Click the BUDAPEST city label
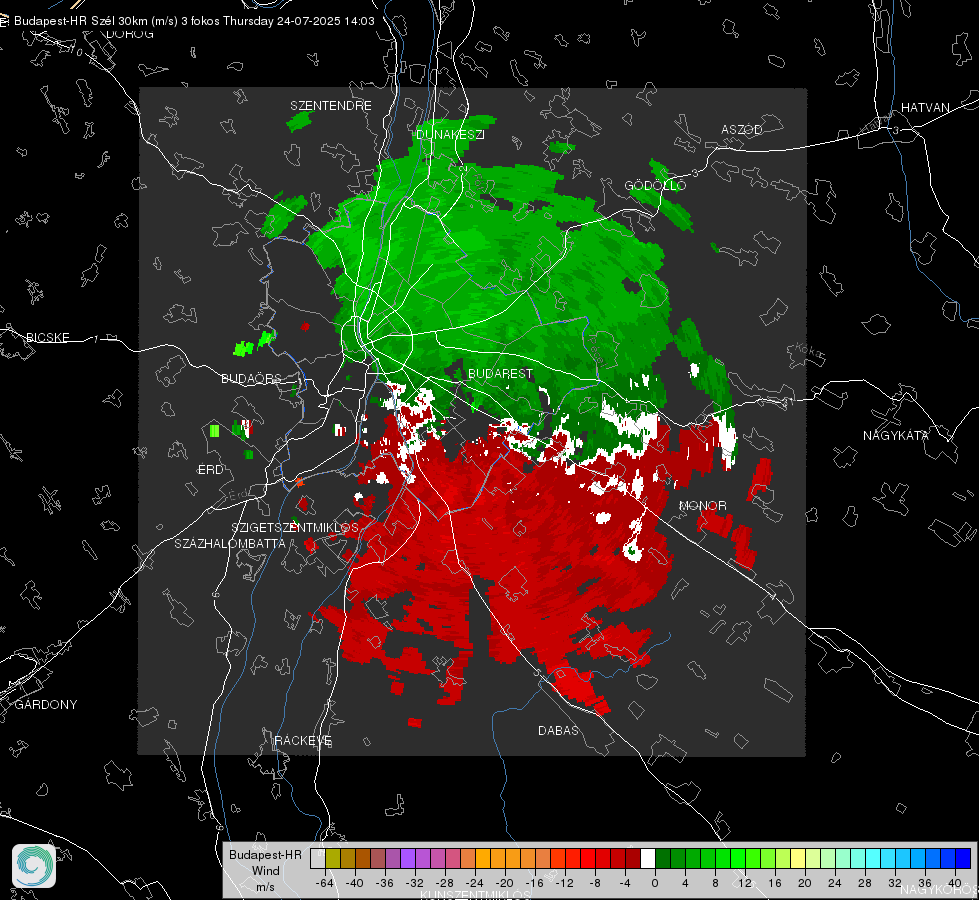Viewport: 979px width, 900px height. 500,373
